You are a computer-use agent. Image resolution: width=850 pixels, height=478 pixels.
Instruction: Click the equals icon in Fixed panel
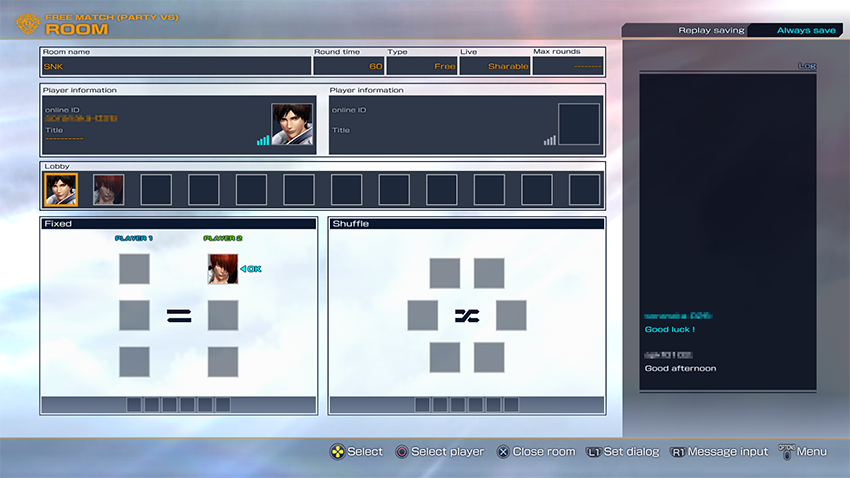point(179,316)
